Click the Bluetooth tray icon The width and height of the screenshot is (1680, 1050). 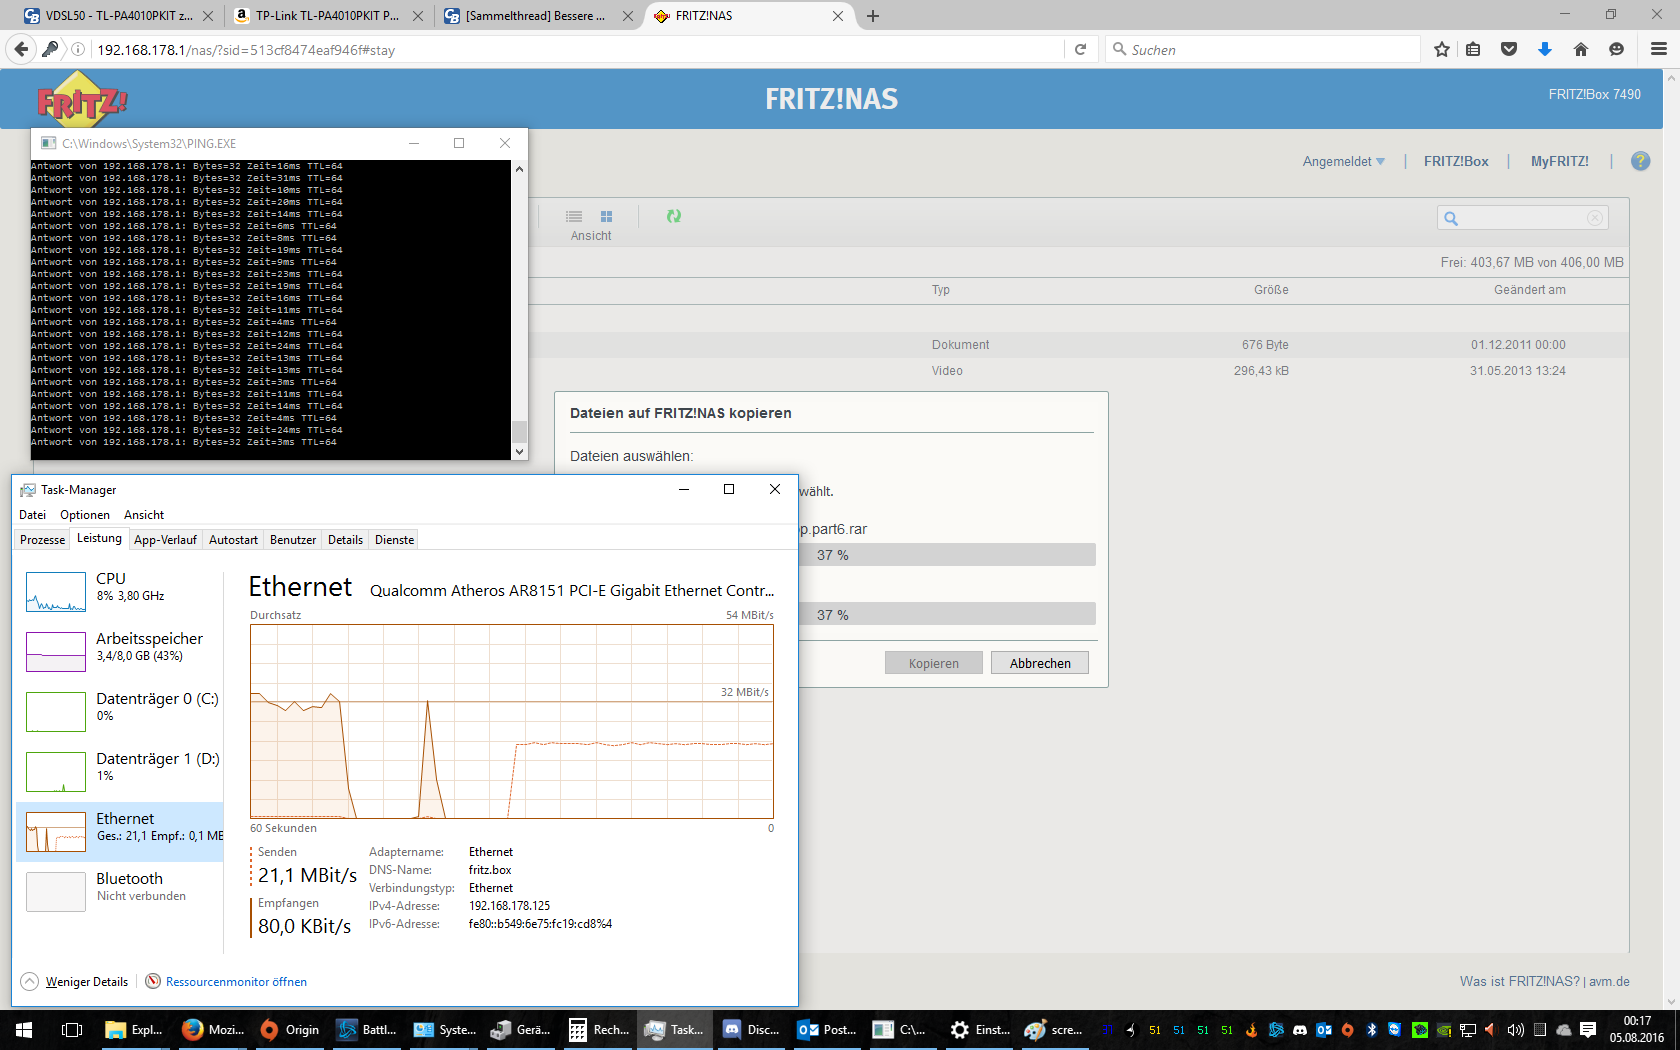click(x=1372, y=1029)
